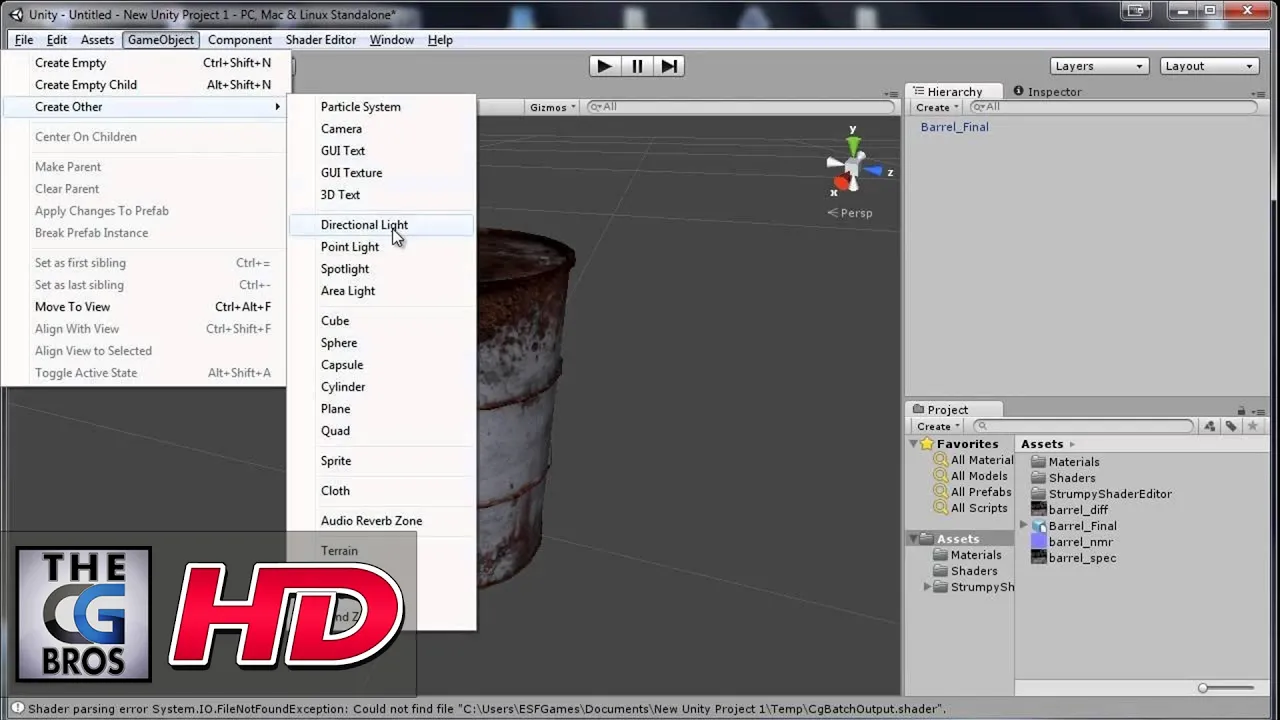This screenshot has width=1280, height=720.
Task: Click the Search by Label tag icon
Action: pos(1231,426)
